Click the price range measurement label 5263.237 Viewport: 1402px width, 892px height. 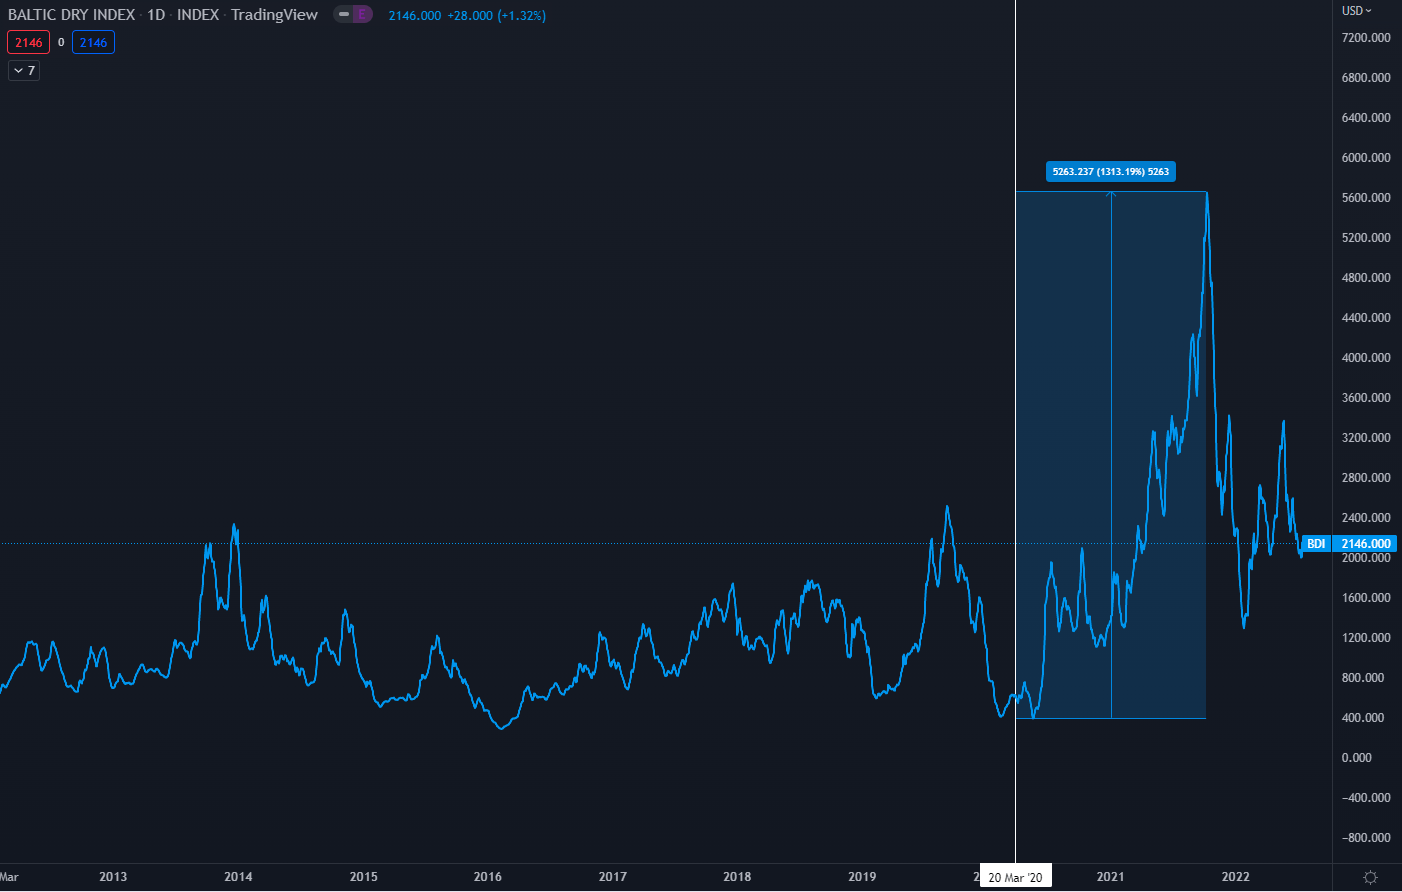[1110, 172]
